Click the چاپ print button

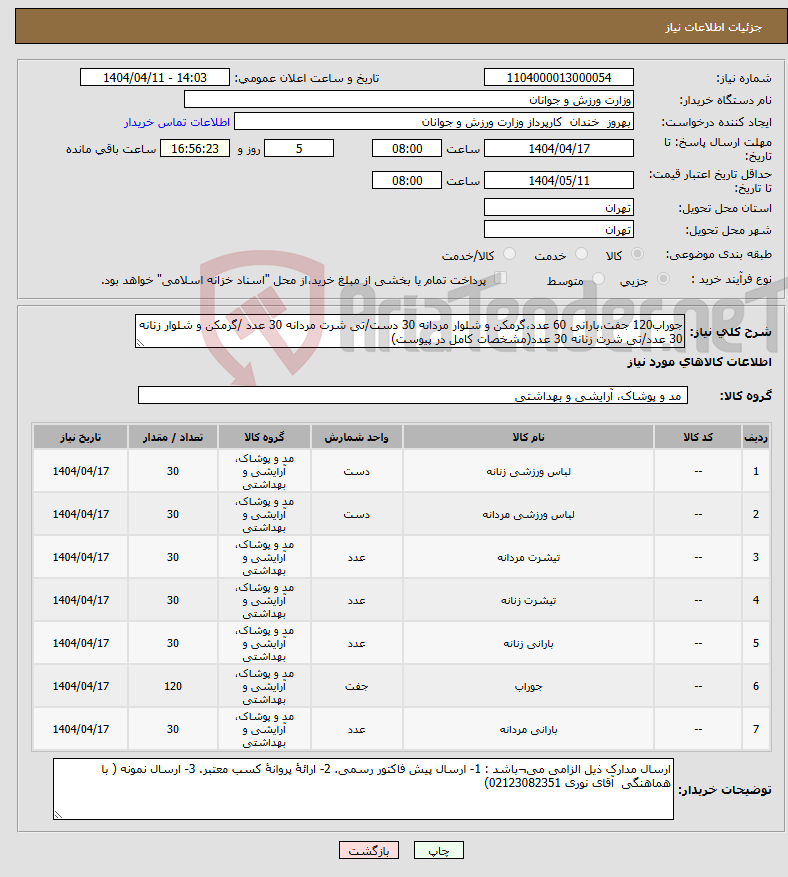[x=439, y=850]
